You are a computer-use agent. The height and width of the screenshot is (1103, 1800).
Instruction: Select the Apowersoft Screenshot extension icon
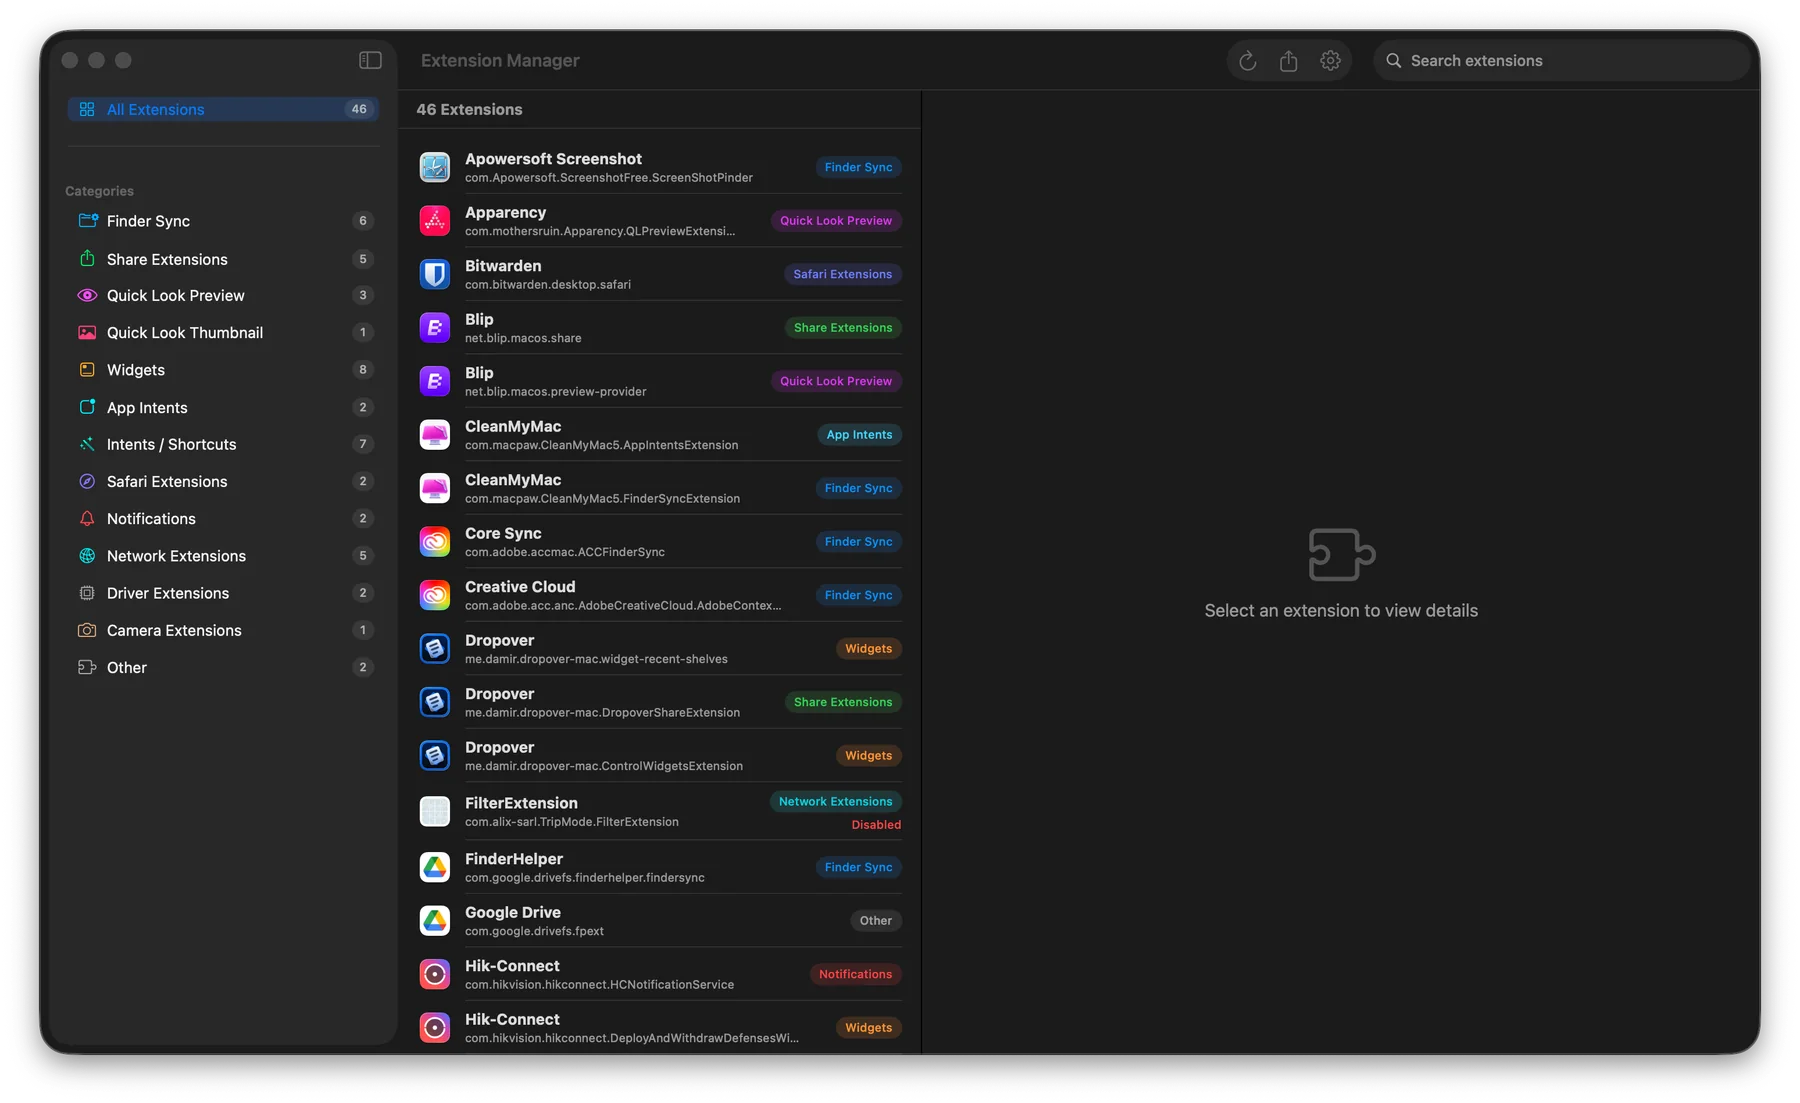(x=434, y=167)
